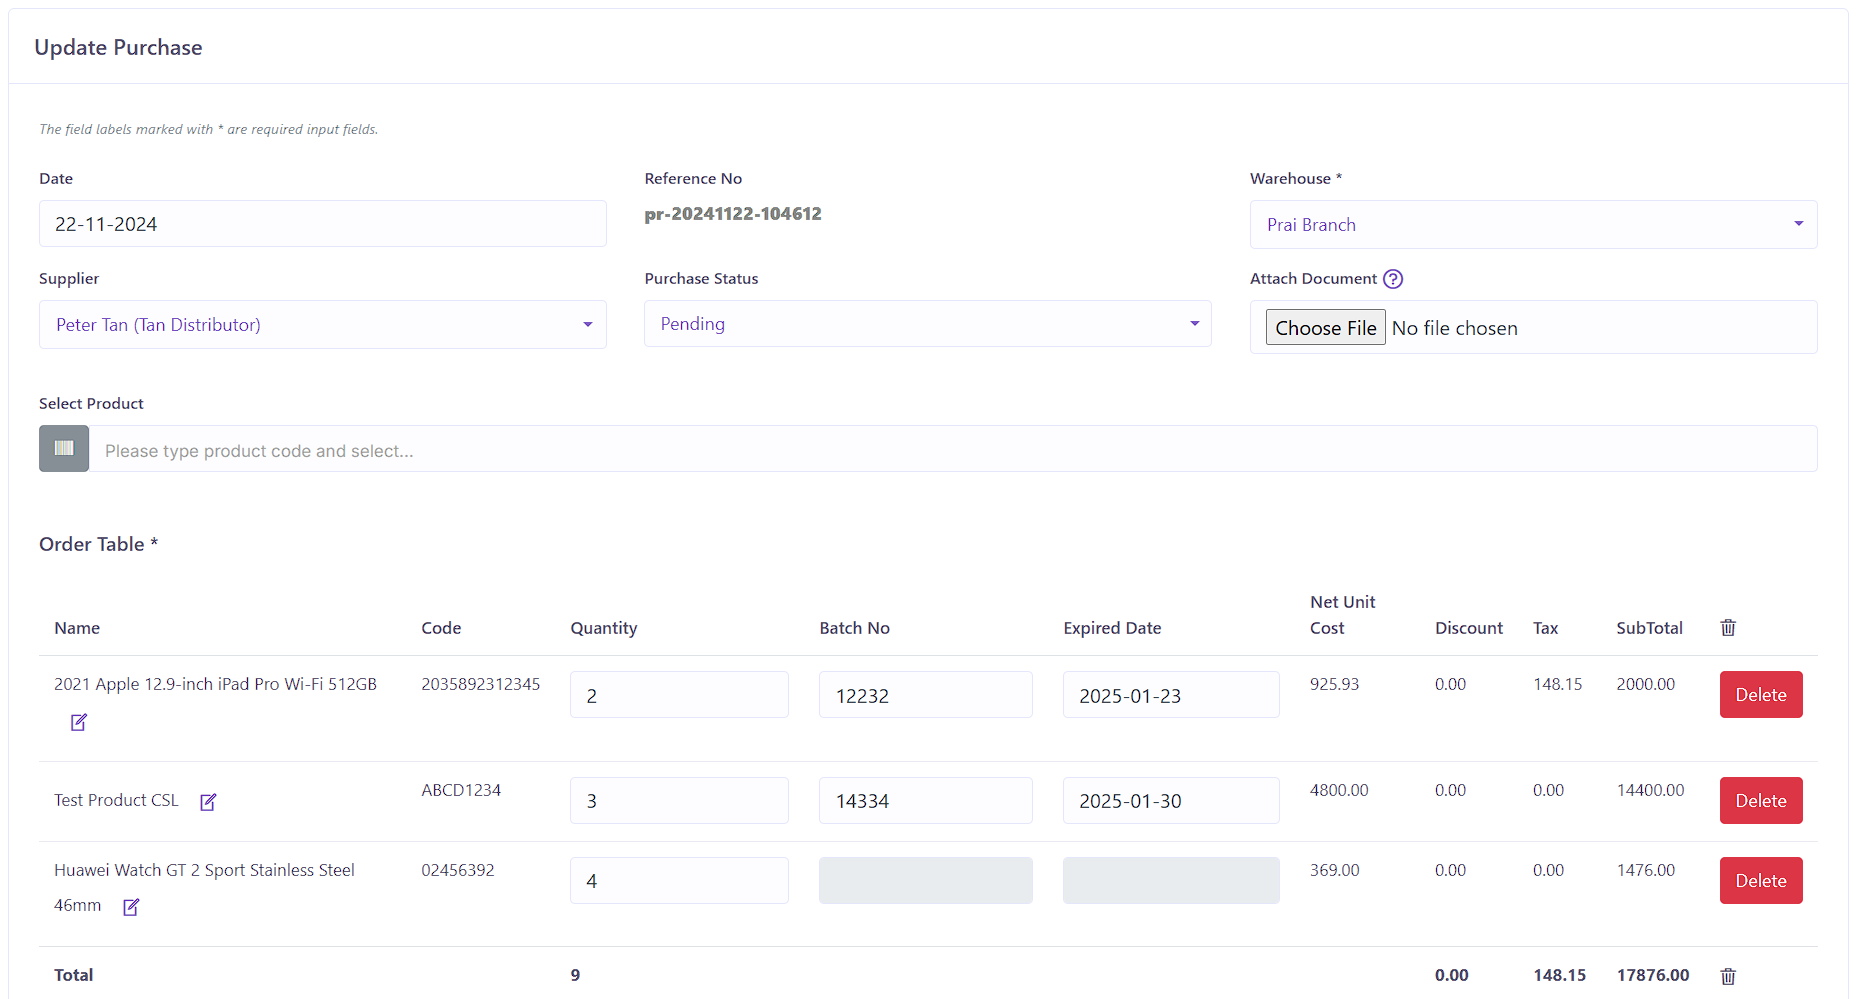This screenshot has height=999, width=1856.
Task: Click the tax value 148.15 in iPad row
Action: click(x=1557, y=684)
